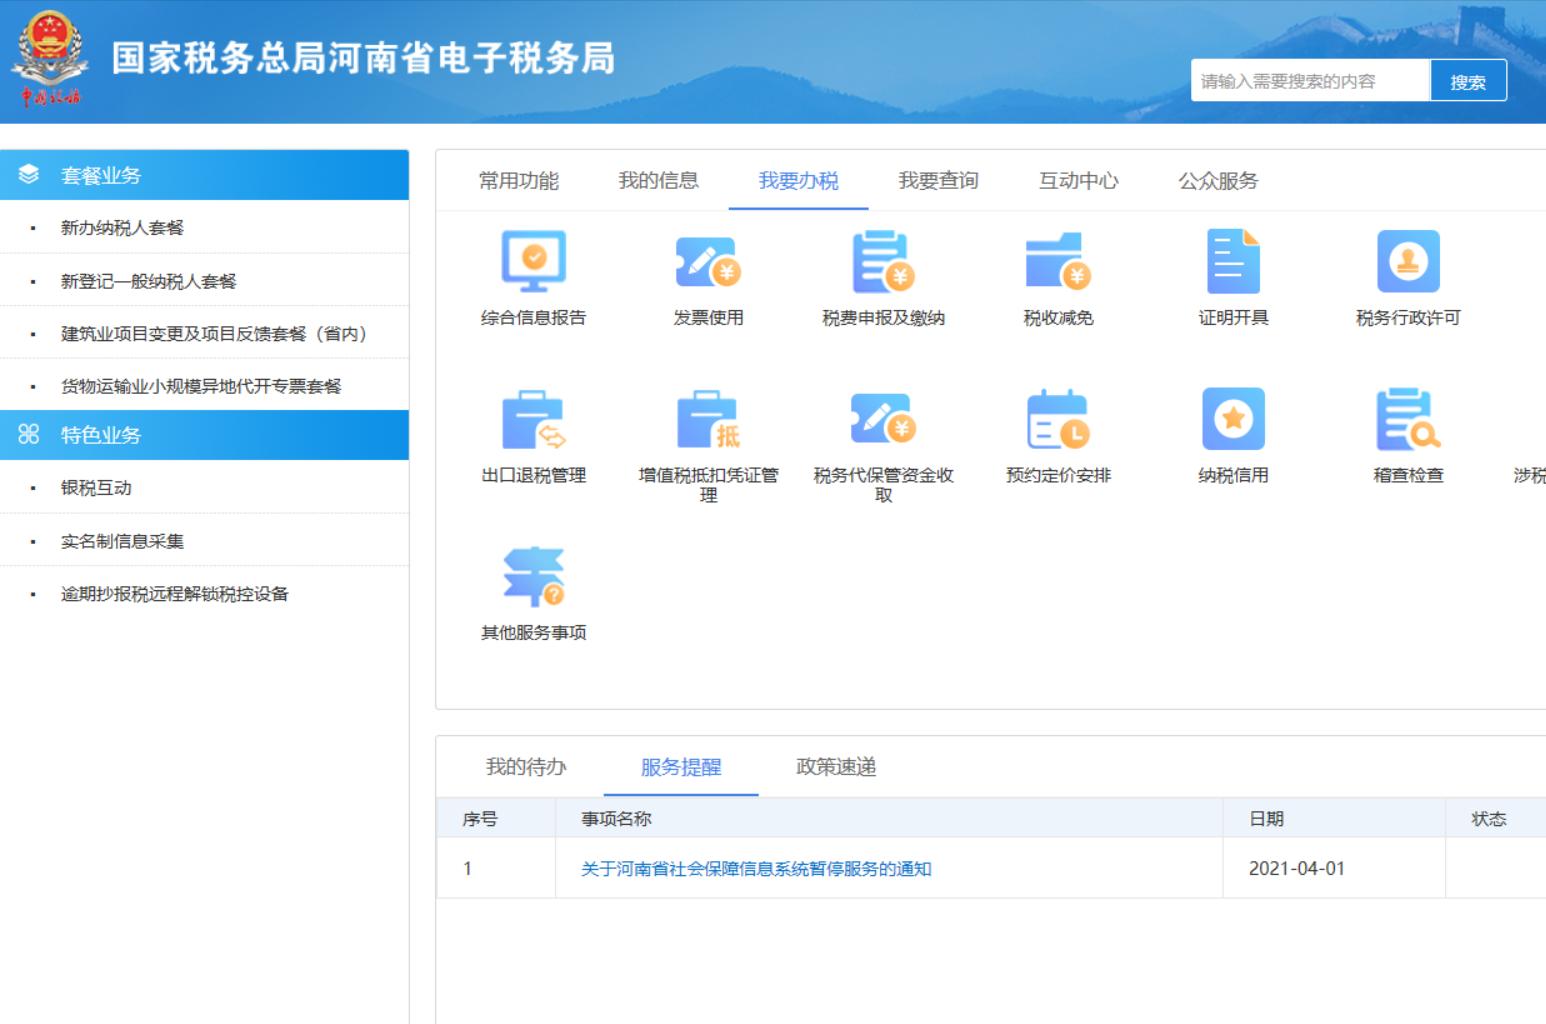1546x1024 pixels.
Task: Switch to the 我的待办 tab
Action: click(524, 766)
